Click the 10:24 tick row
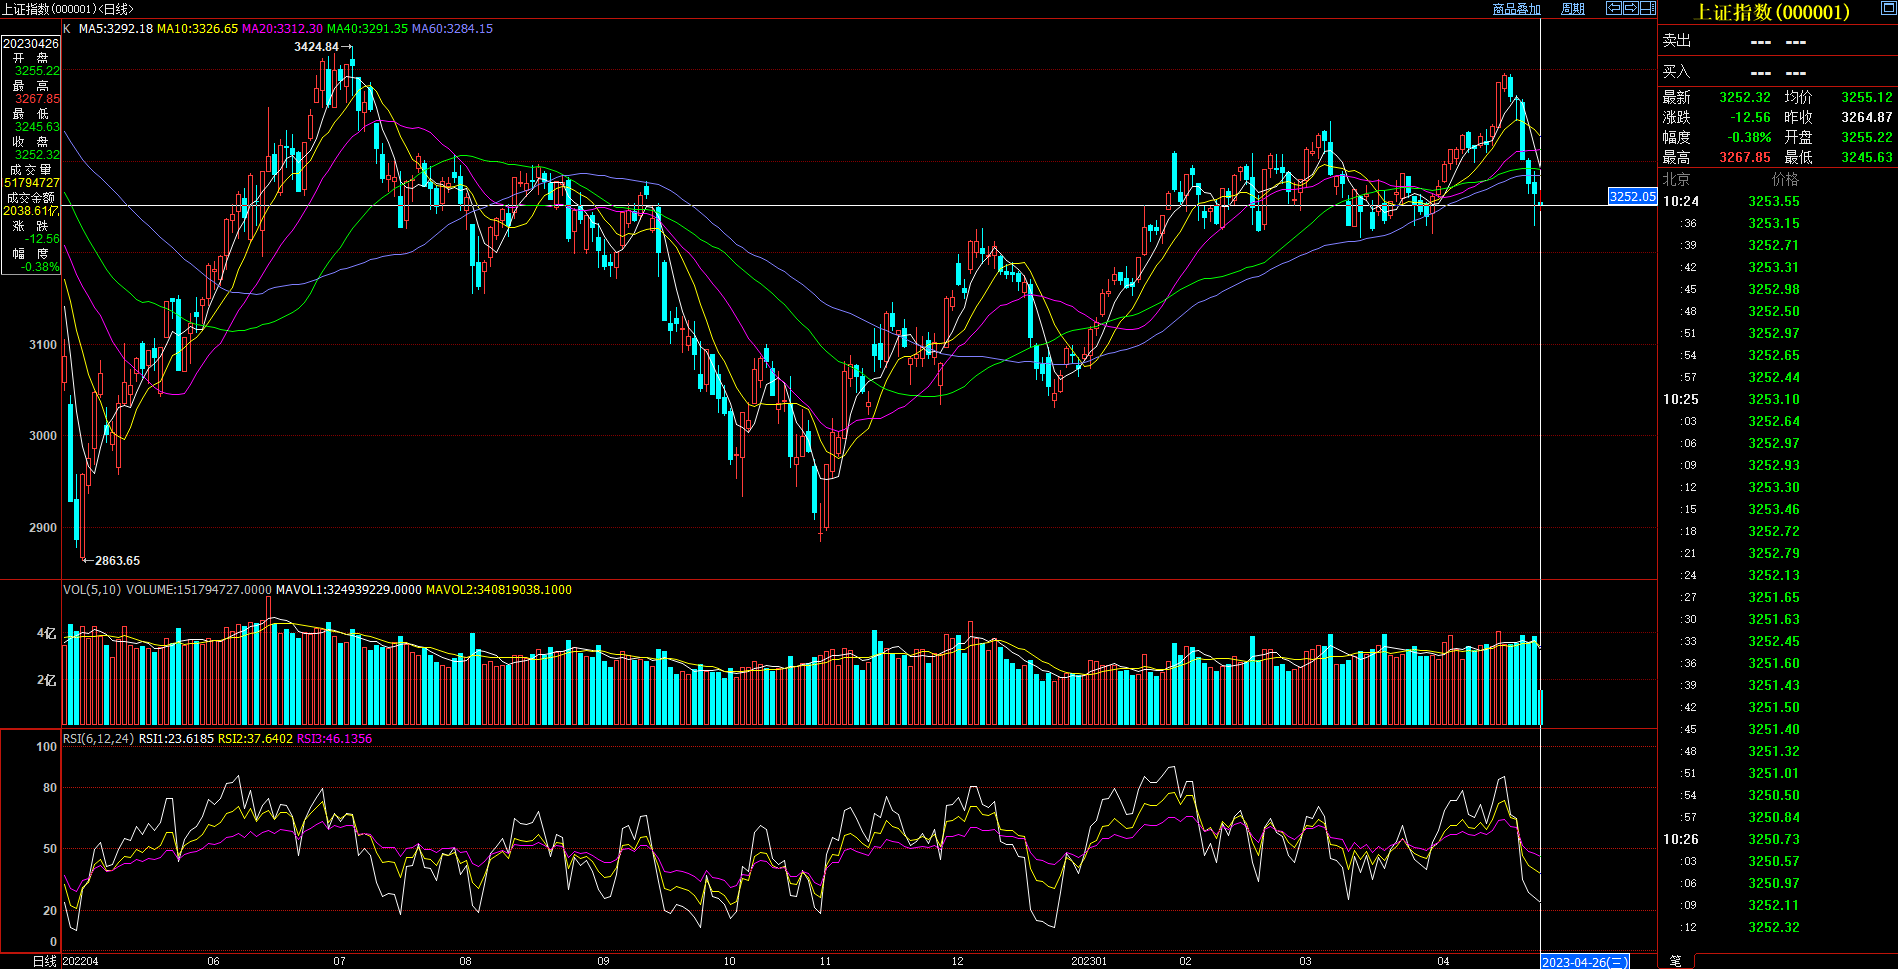The width and height of the screenshot is (1898, 969). pos(1777,201)
